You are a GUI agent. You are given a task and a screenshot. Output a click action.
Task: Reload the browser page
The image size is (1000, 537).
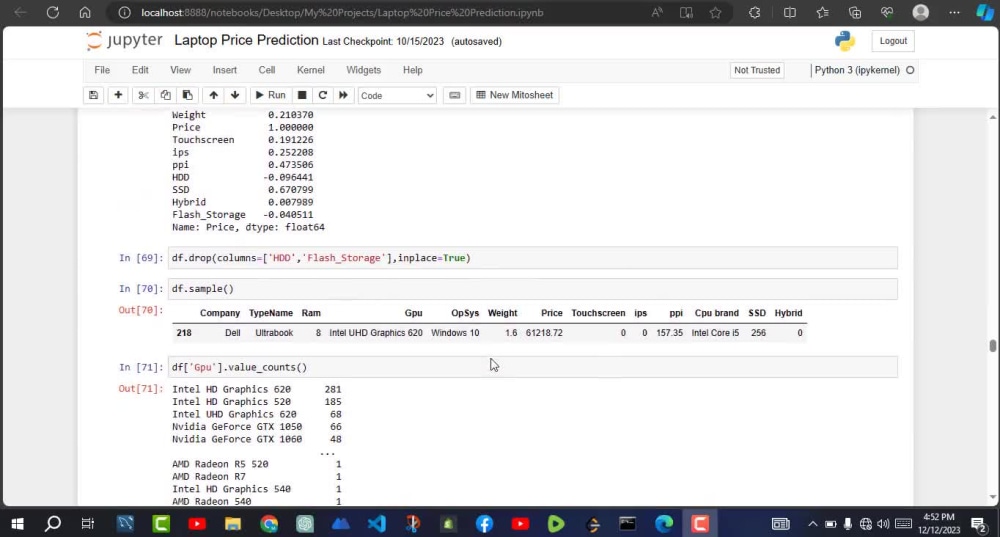pos(52,12)
